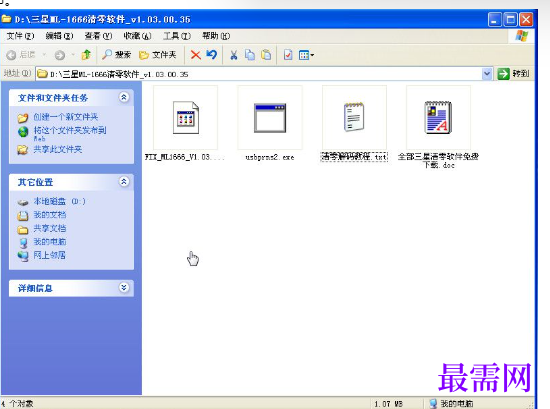Go up one folder level

pos(86,55)
